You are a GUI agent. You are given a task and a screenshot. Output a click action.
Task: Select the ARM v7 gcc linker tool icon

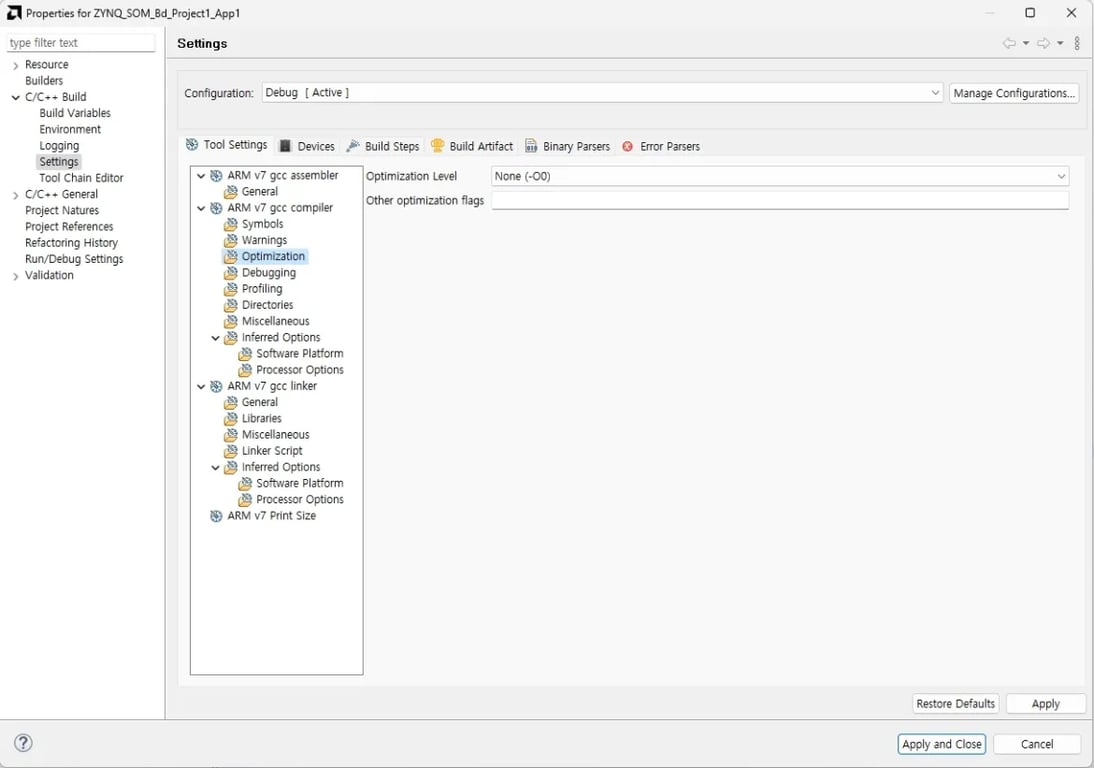pyautogui.click(x=217, y=385)
